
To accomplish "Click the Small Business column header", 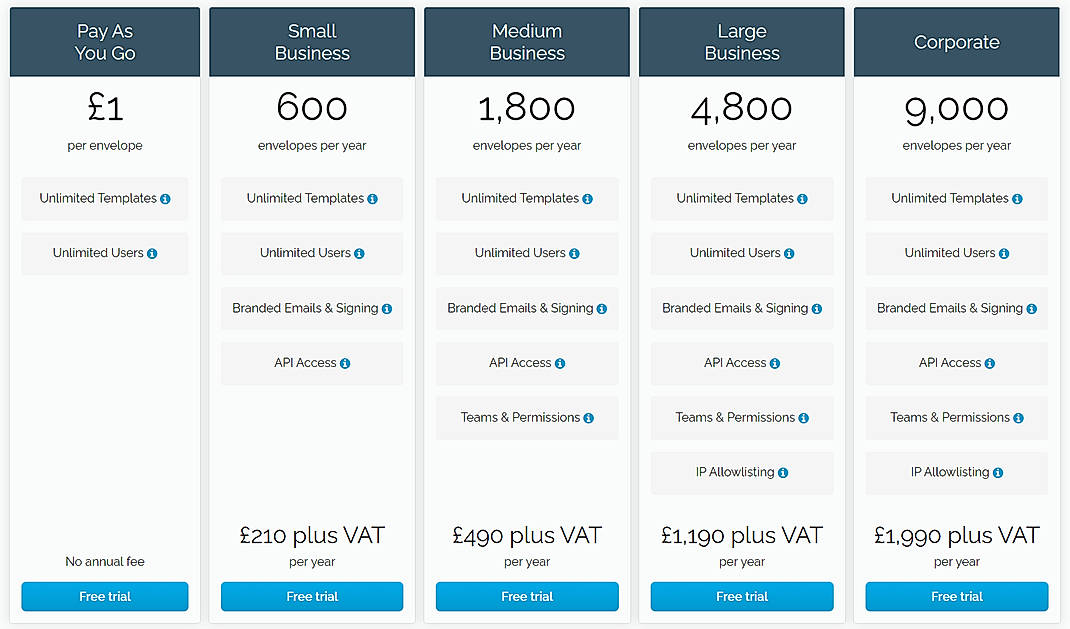I will tap(311, 41).
